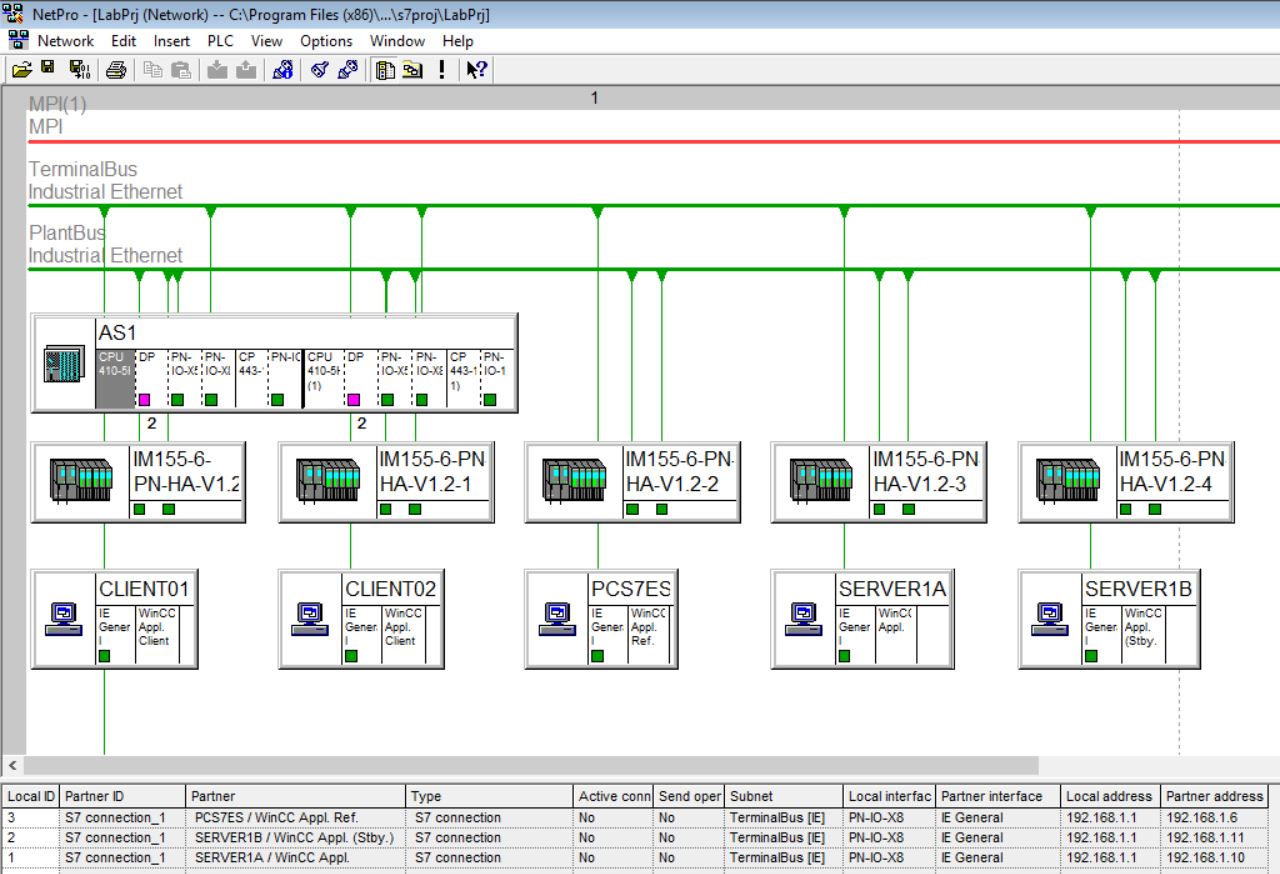Click the Save and Compile toolbar icon

click(x=79, y=70)
